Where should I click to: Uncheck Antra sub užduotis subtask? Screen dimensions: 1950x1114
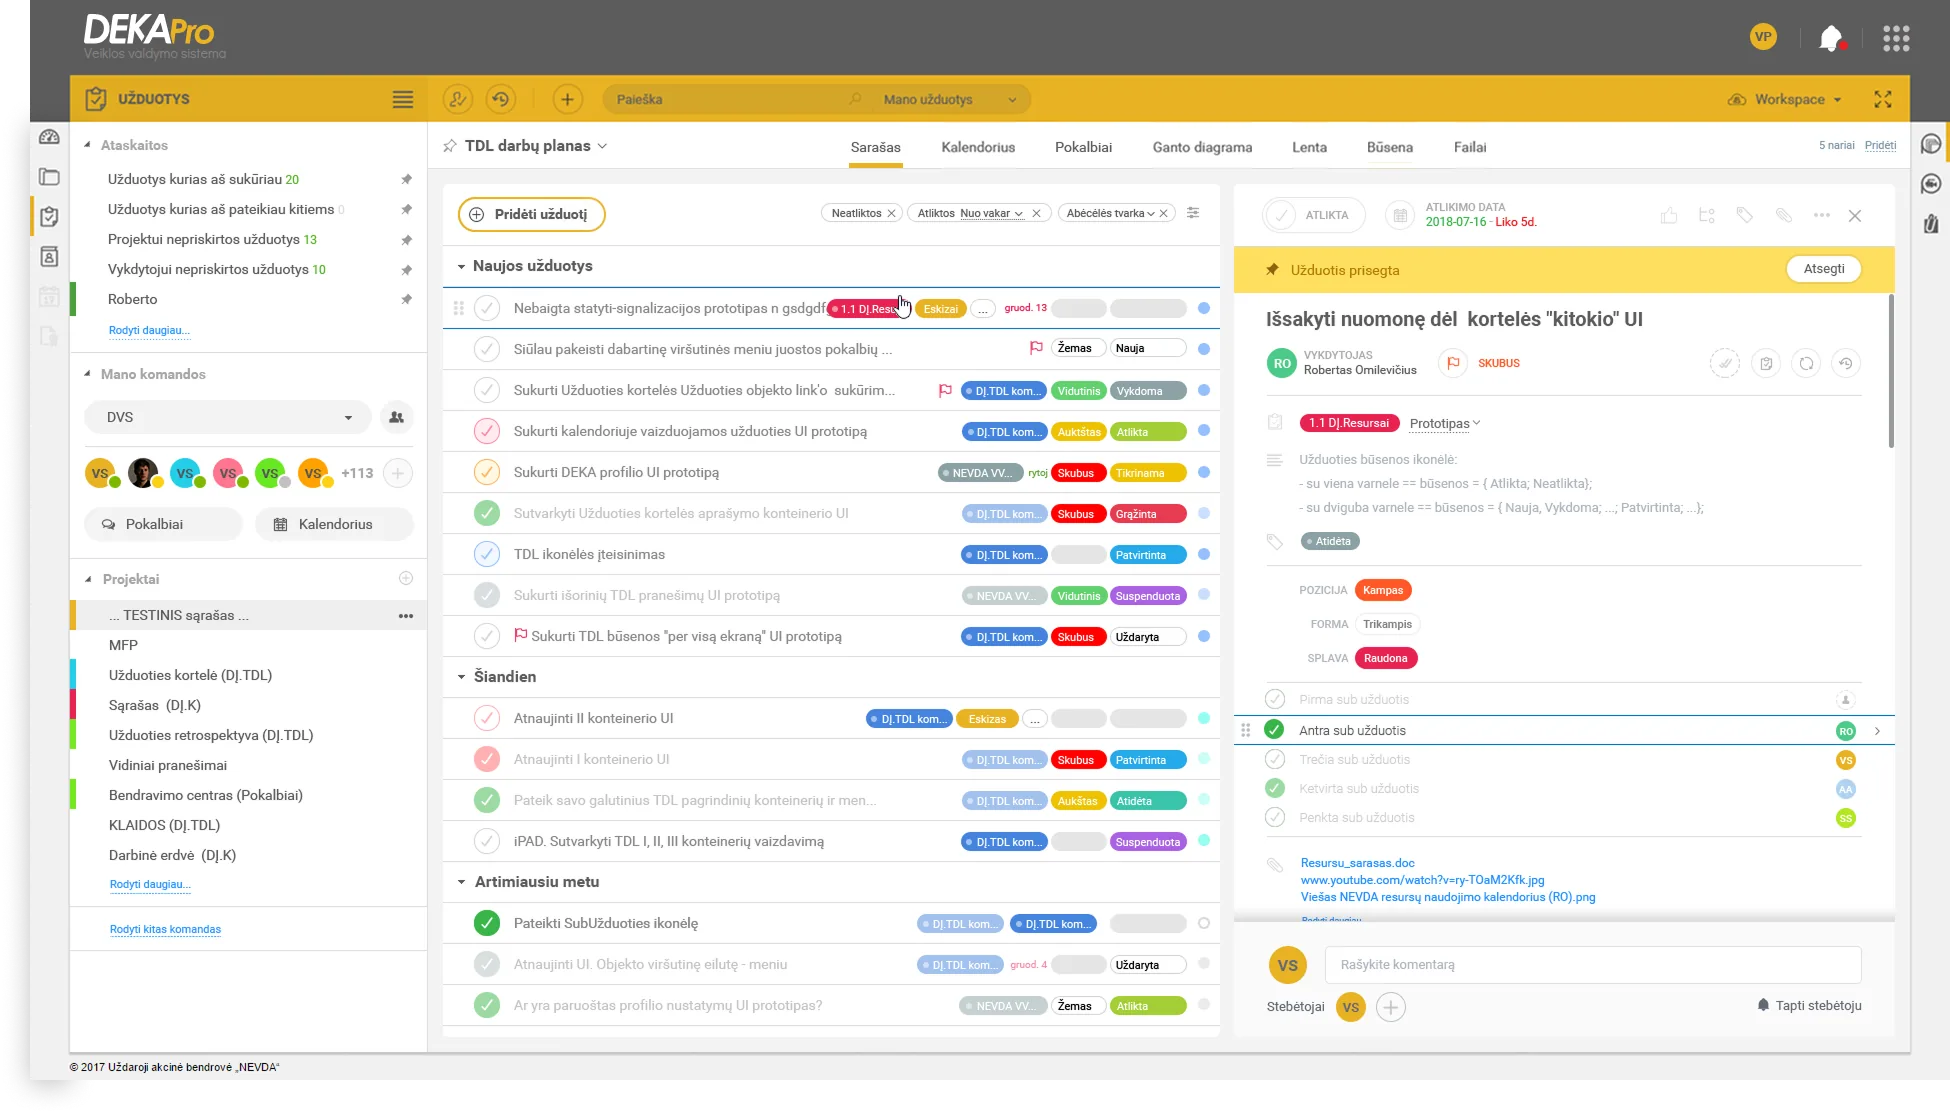coord(1275,730)
